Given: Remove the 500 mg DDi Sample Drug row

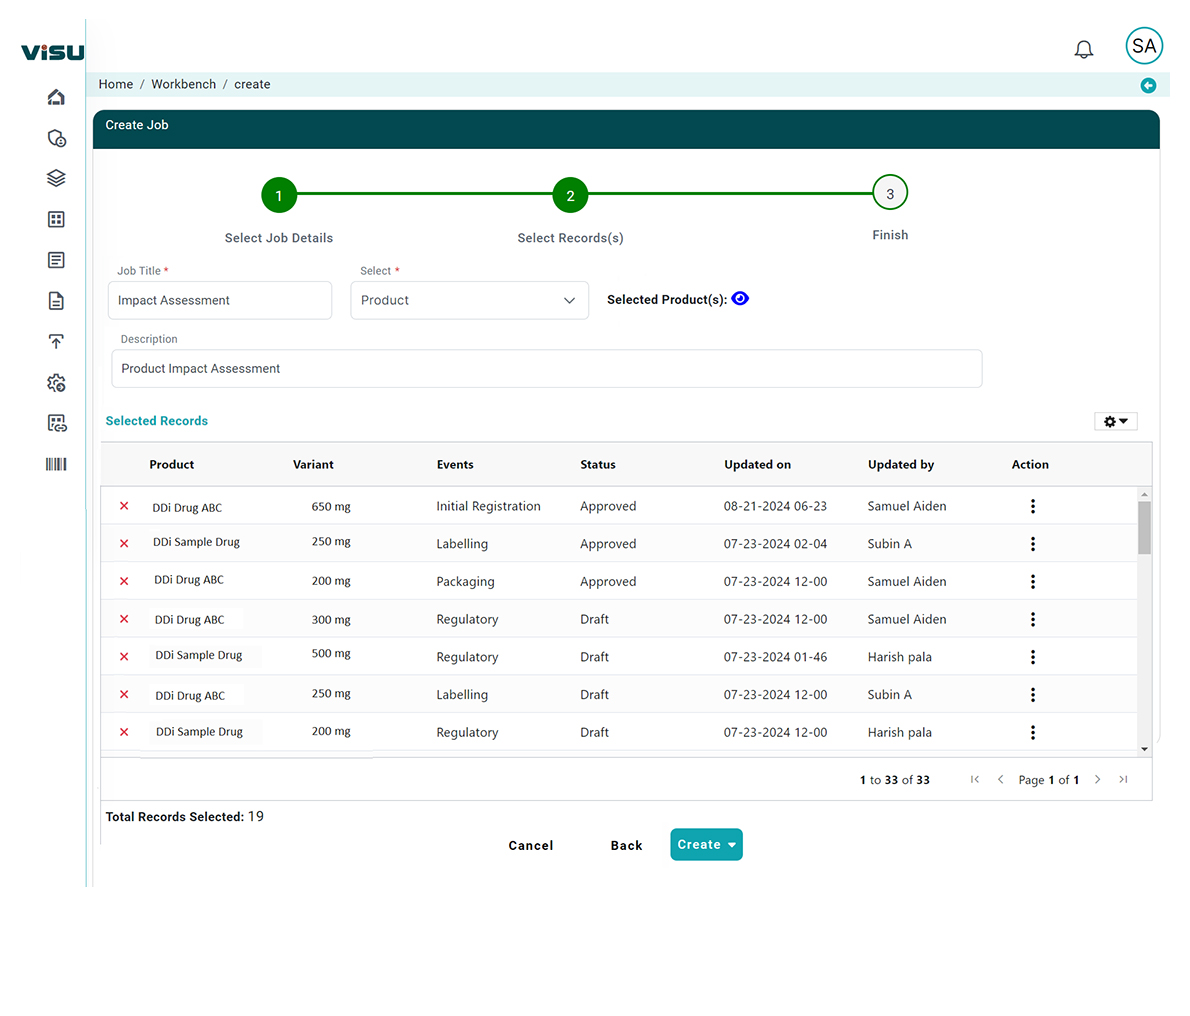Looking at the screenshot, I should point(124,657).
